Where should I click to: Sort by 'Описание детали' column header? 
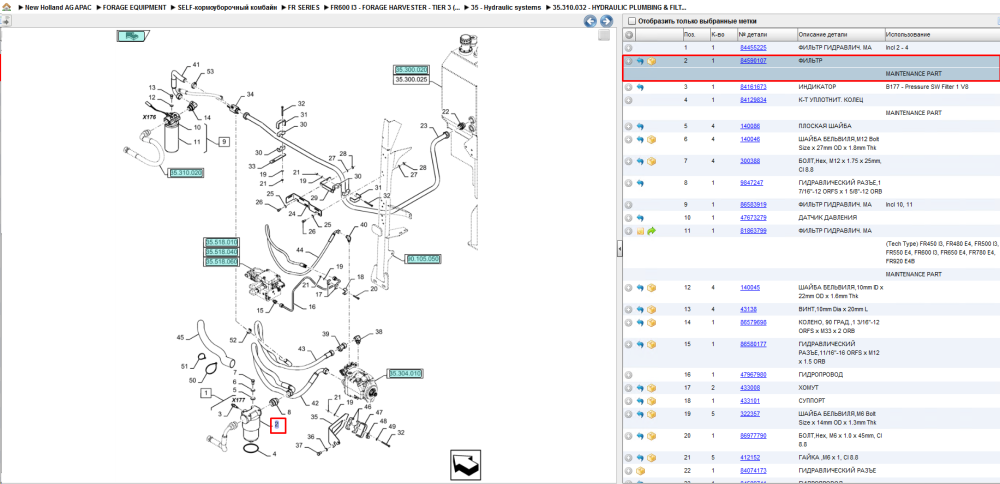840,34
